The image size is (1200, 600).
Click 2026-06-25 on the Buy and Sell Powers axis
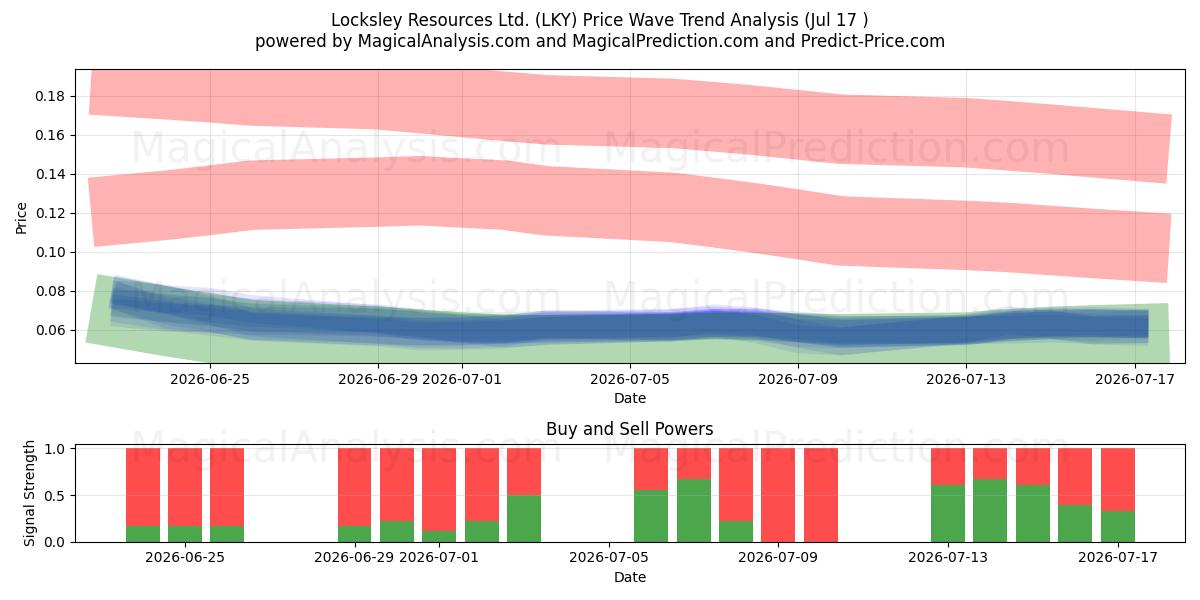point(185,558)
